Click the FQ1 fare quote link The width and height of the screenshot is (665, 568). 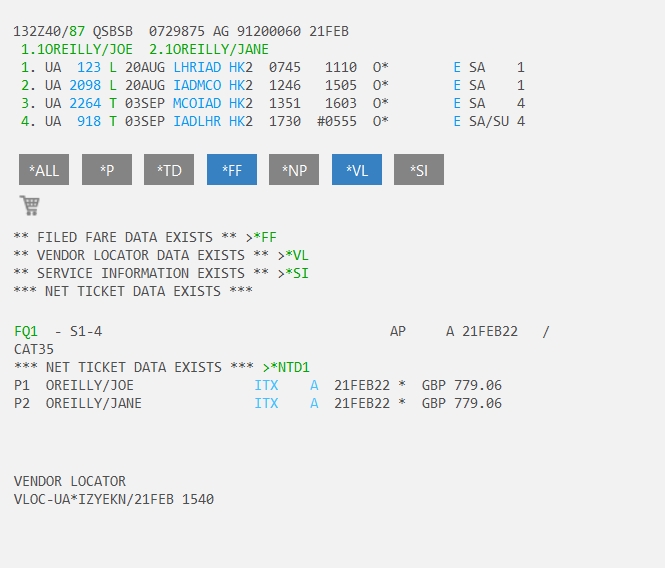[x=26, y=331]
